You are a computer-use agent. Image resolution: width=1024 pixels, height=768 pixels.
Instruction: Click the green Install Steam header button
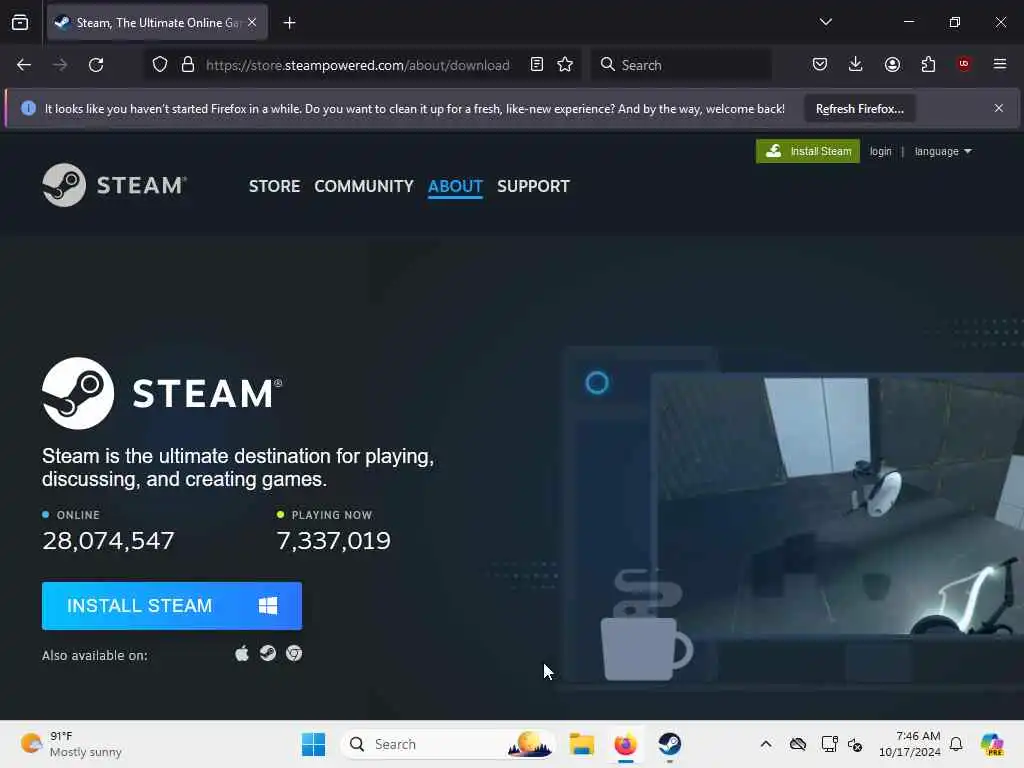click(808, 152)
